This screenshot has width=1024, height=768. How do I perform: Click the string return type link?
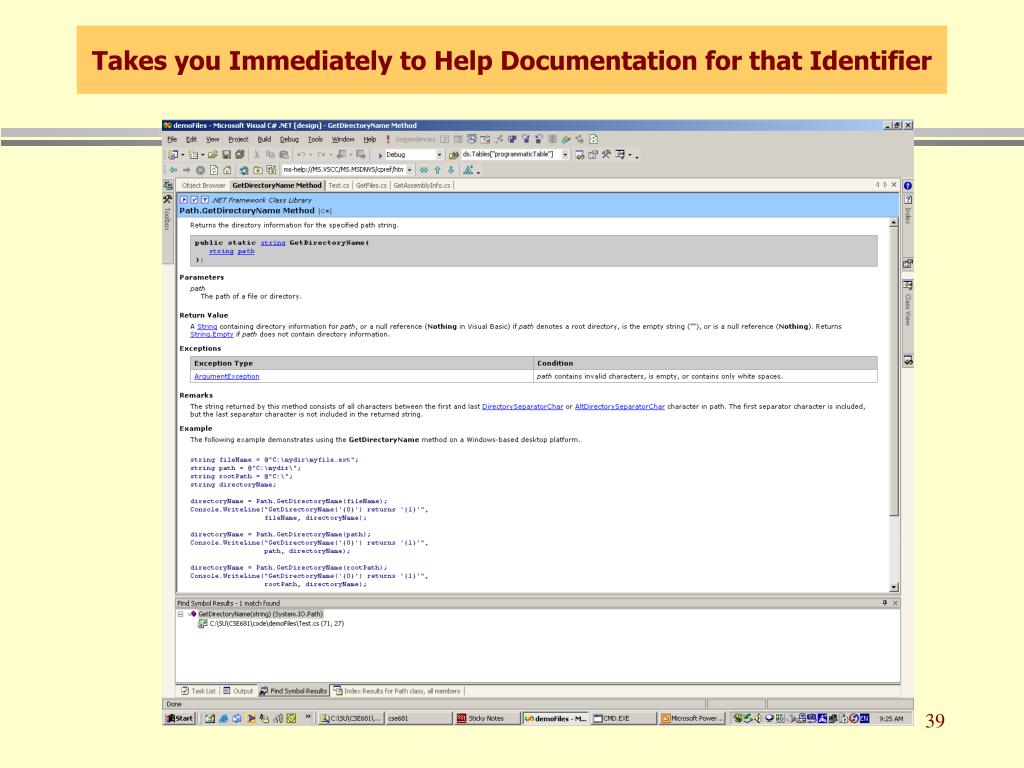pos(273,243)
